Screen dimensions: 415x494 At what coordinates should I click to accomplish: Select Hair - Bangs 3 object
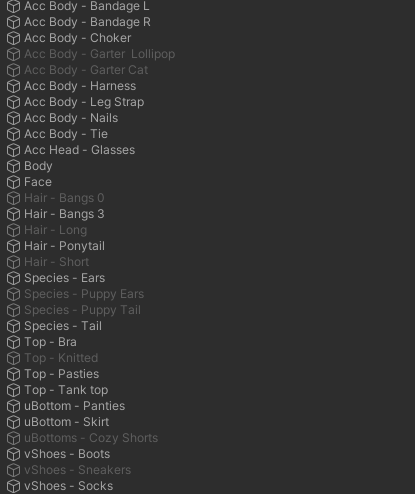pyautogui.click(x=64, y=214)
